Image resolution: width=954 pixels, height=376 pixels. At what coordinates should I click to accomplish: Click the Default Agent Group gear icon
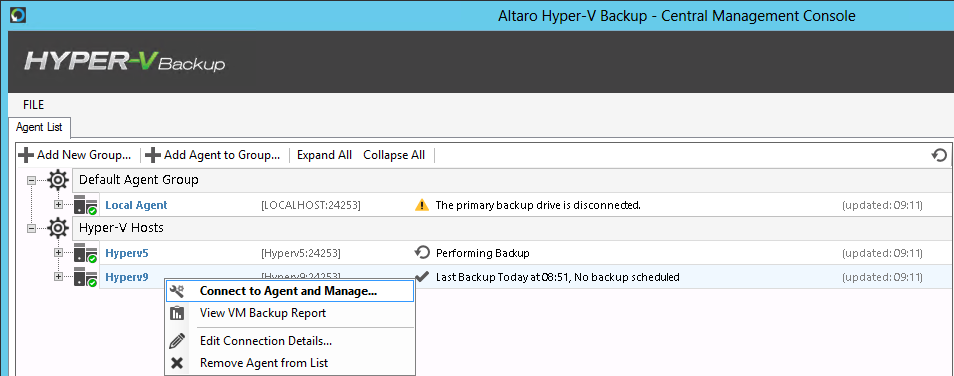[x=58, y=180]
